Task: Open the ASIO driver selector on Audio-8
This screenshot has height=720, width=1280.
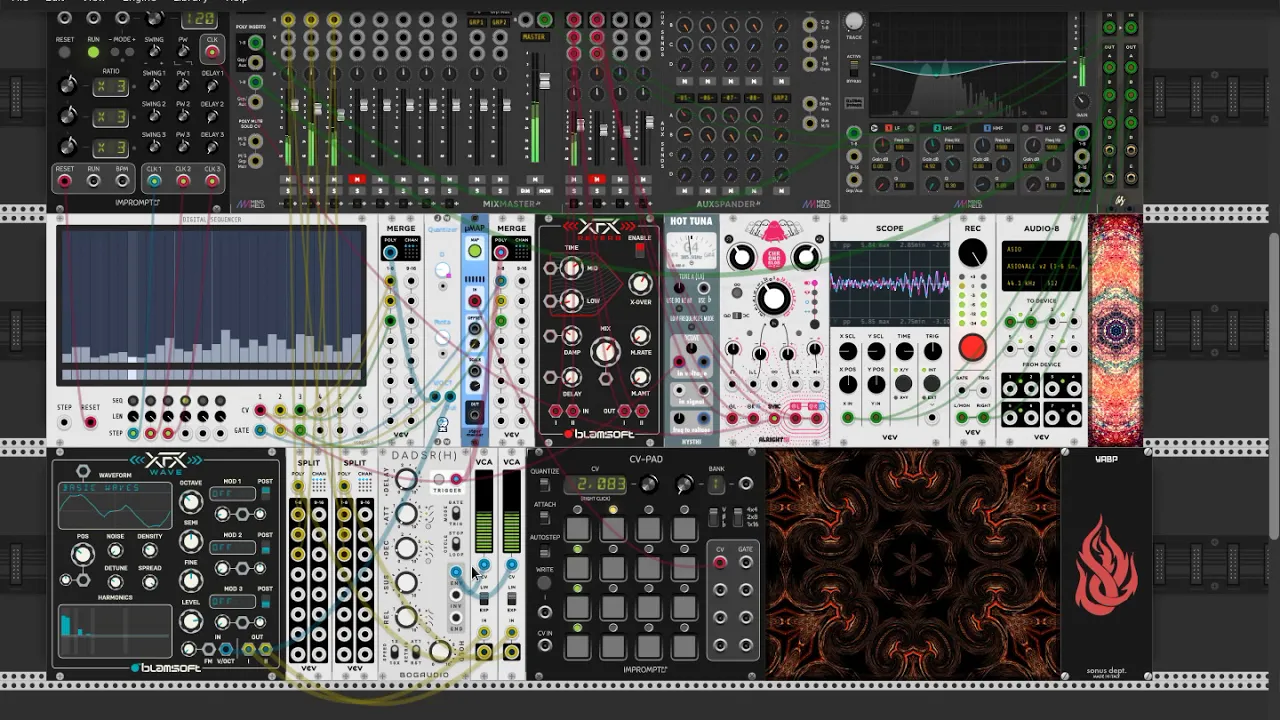Action: (x=1041, y=249)
